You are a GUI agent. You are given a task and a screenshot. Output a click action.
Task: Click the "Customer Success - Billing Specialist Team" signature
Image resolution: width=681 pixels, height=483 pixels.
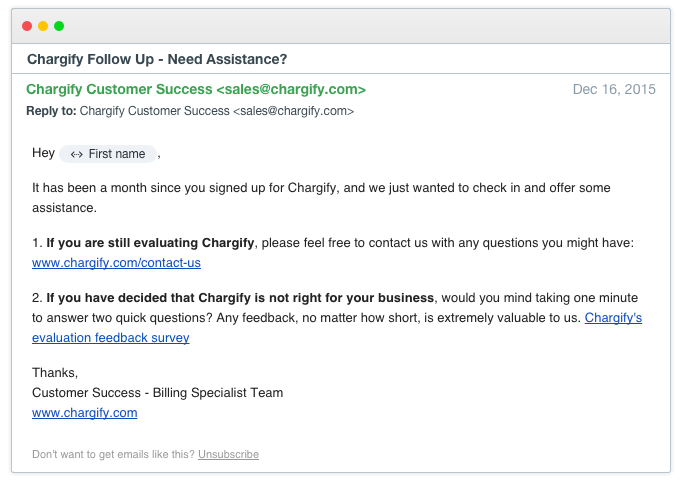pyautogui.click(x=157, y=393)
